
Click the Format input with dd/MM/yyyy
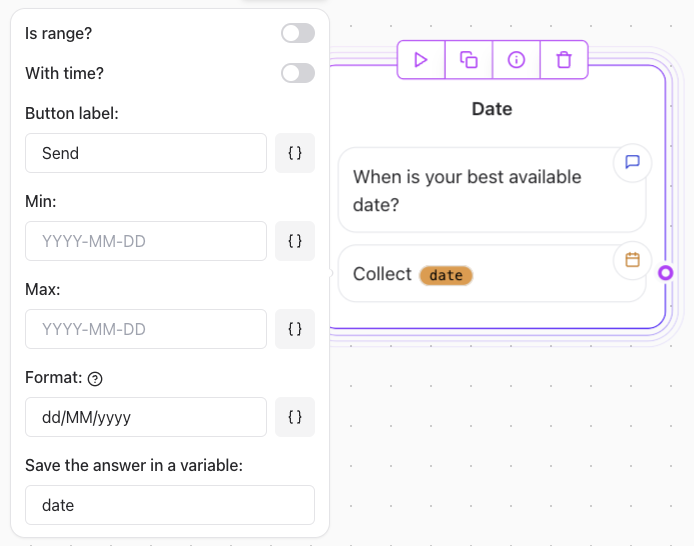click(x=146, y=417)
